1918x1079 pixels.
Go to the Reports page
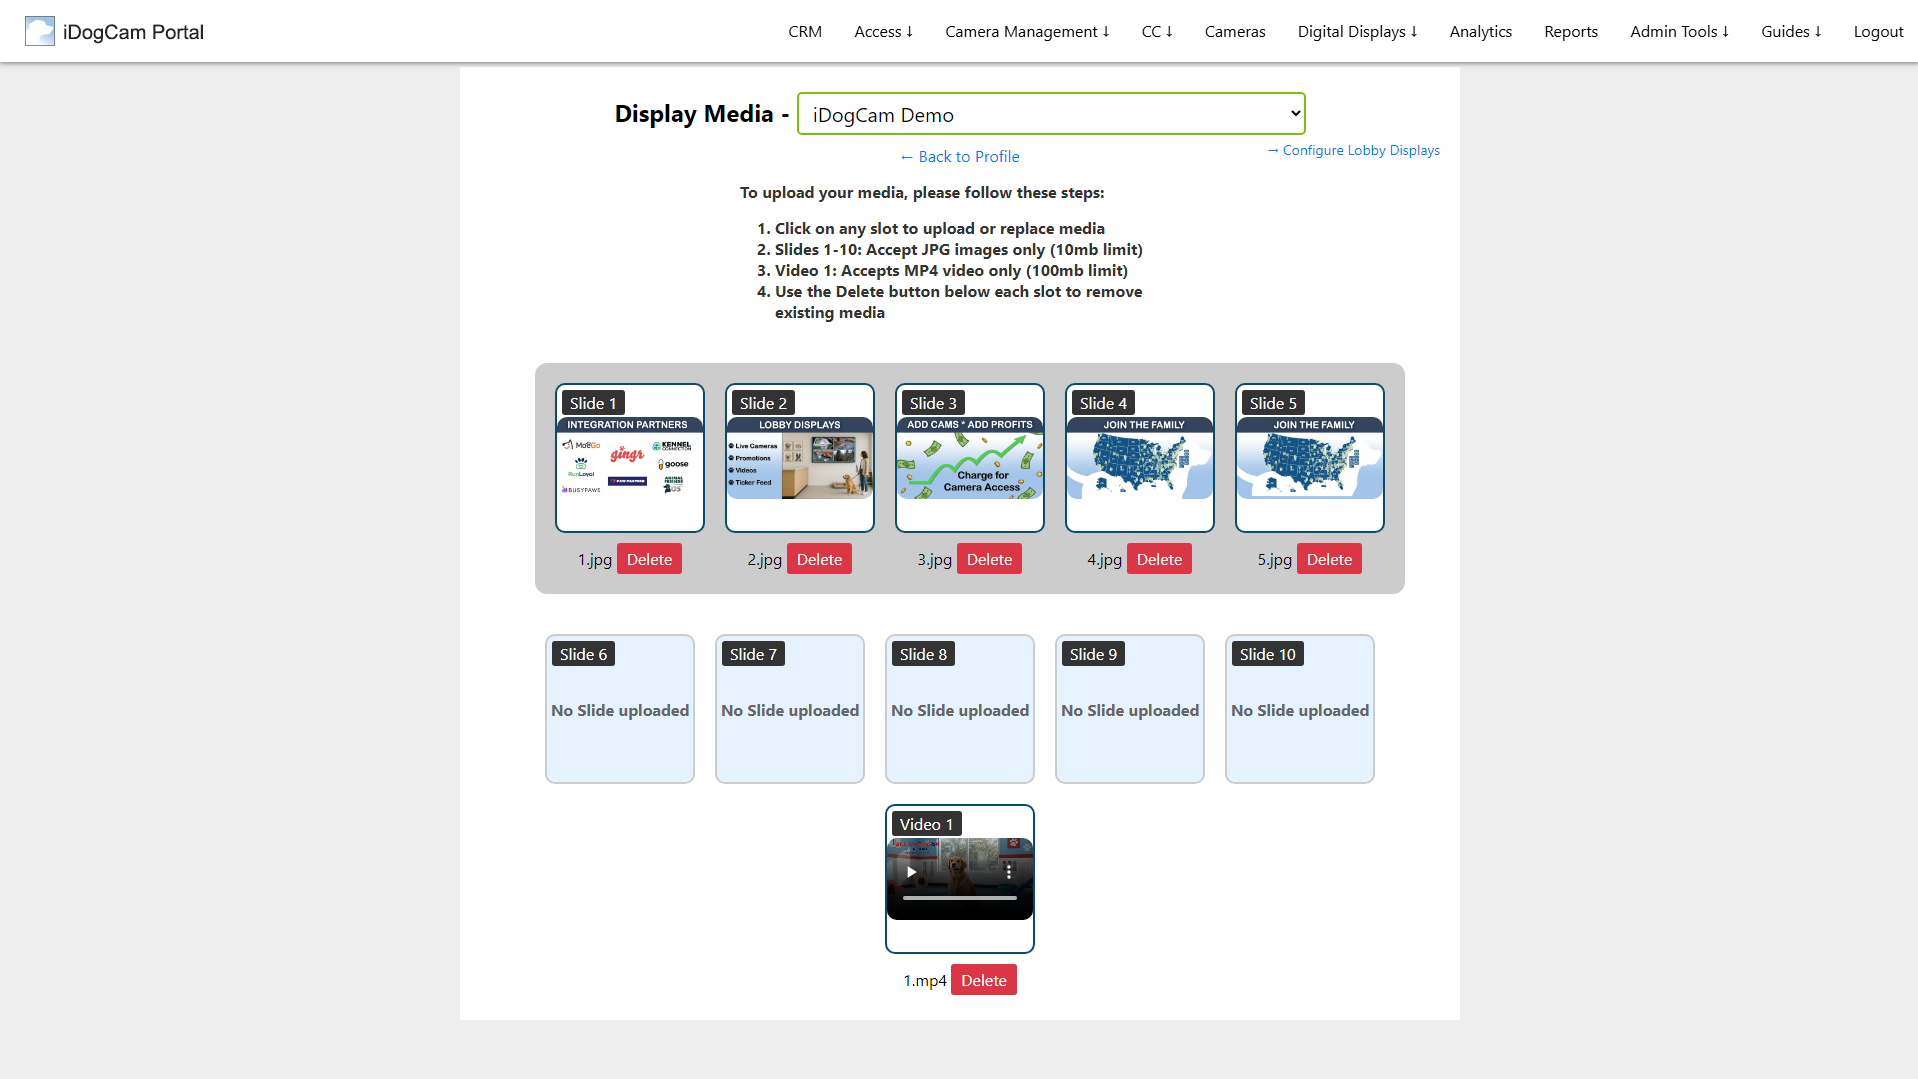1570,31
